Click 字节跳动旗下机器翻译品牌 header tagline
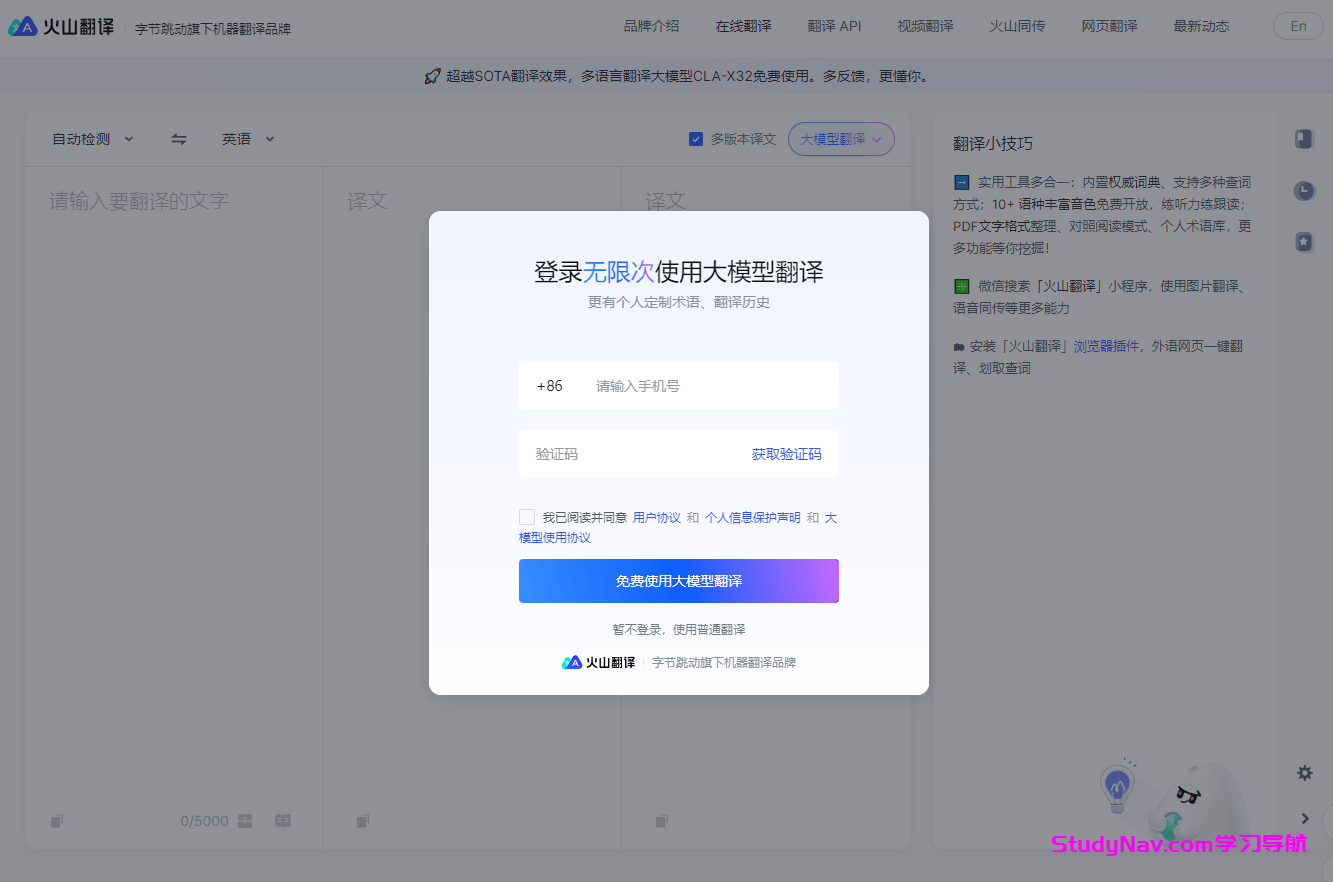The height and width of the screenshot is (882, 1333). 213,29
